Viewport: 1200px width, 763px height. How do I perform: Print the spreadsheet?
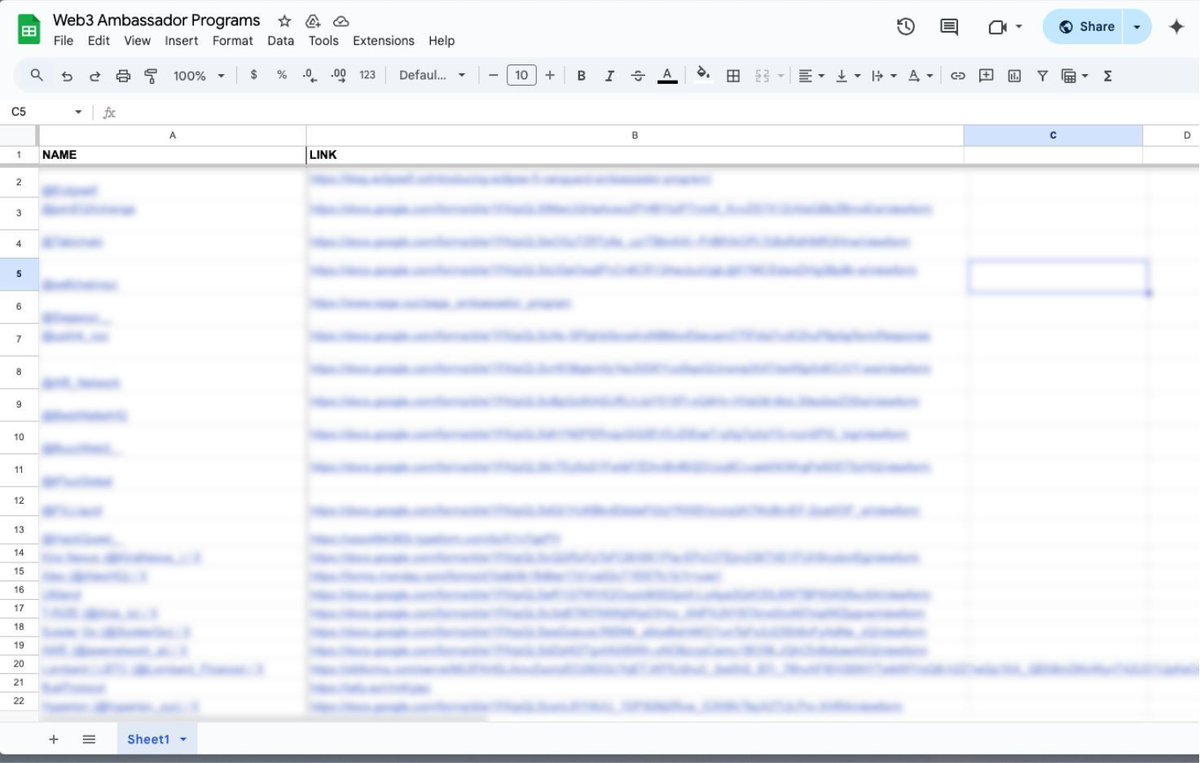pos(123,75)
